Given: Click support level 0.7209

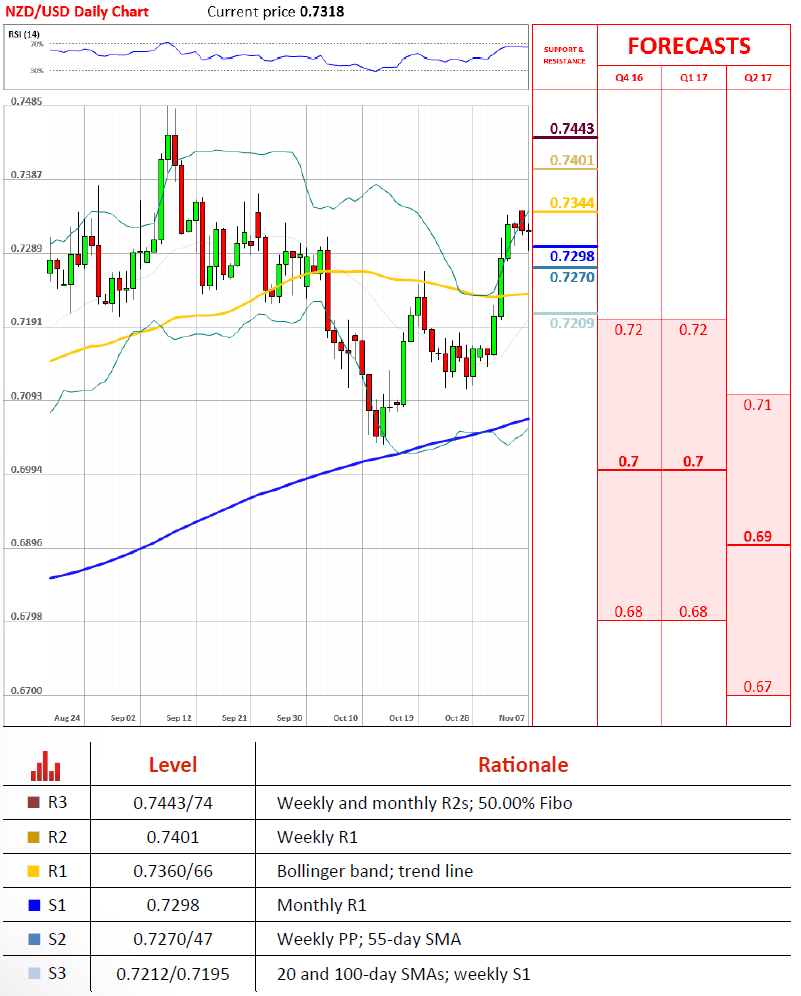Looking at the screenshot, I should point(572,323).
